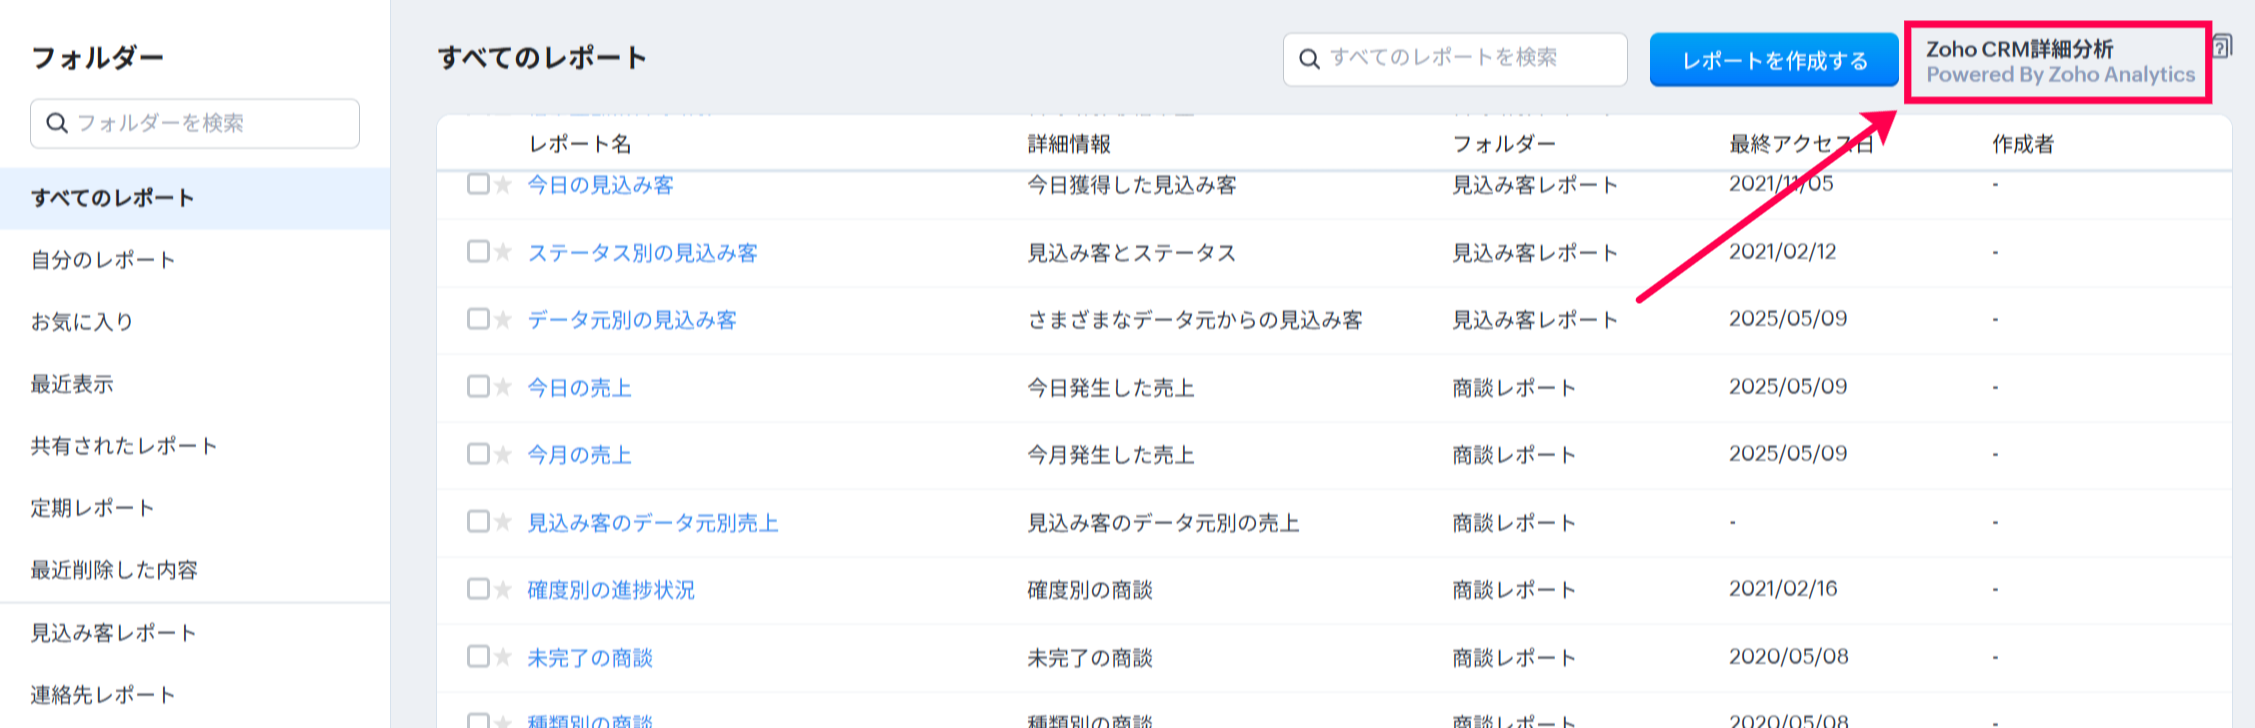Open the 見込み客レポート folder in sidebar
This screenshot has height=728, width=2255.
pyautogui.click(x=113, y=633)
